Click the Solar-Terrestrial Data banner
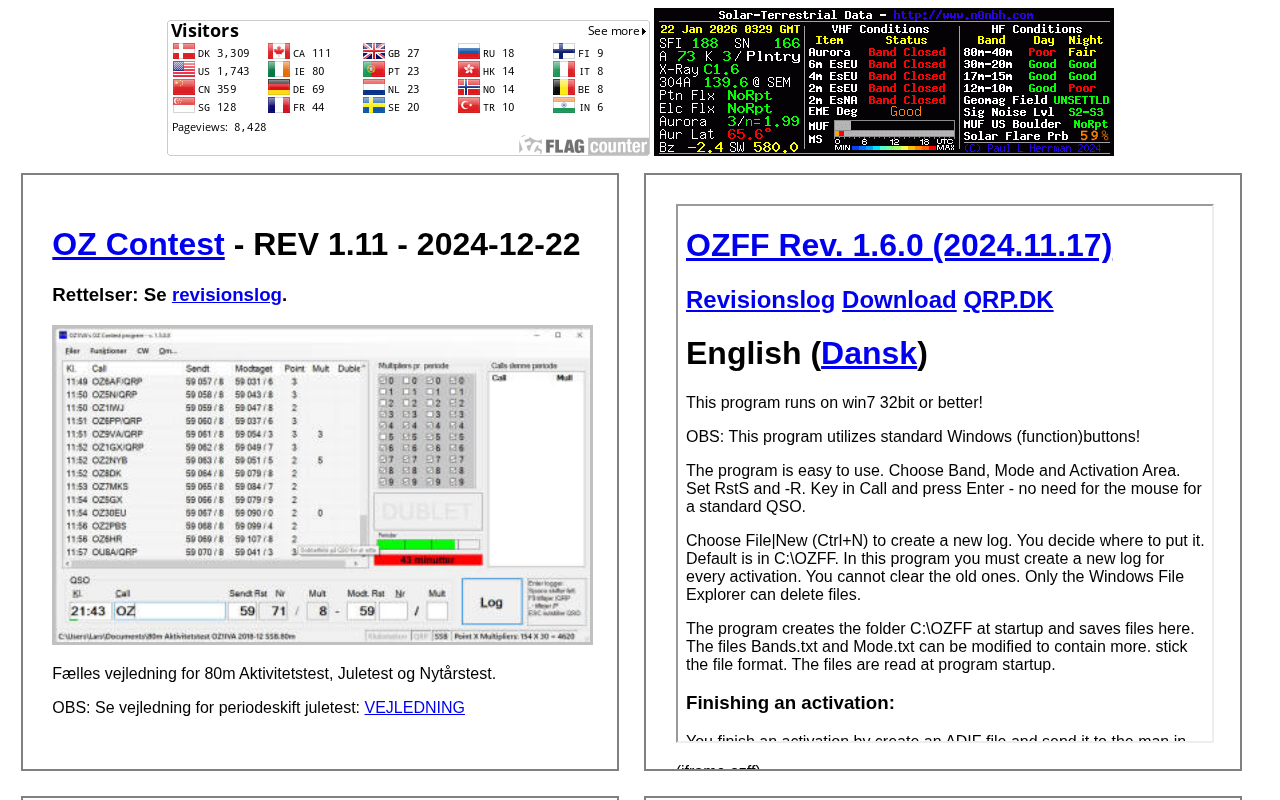 pyautogui.click(x=883, y=82)
